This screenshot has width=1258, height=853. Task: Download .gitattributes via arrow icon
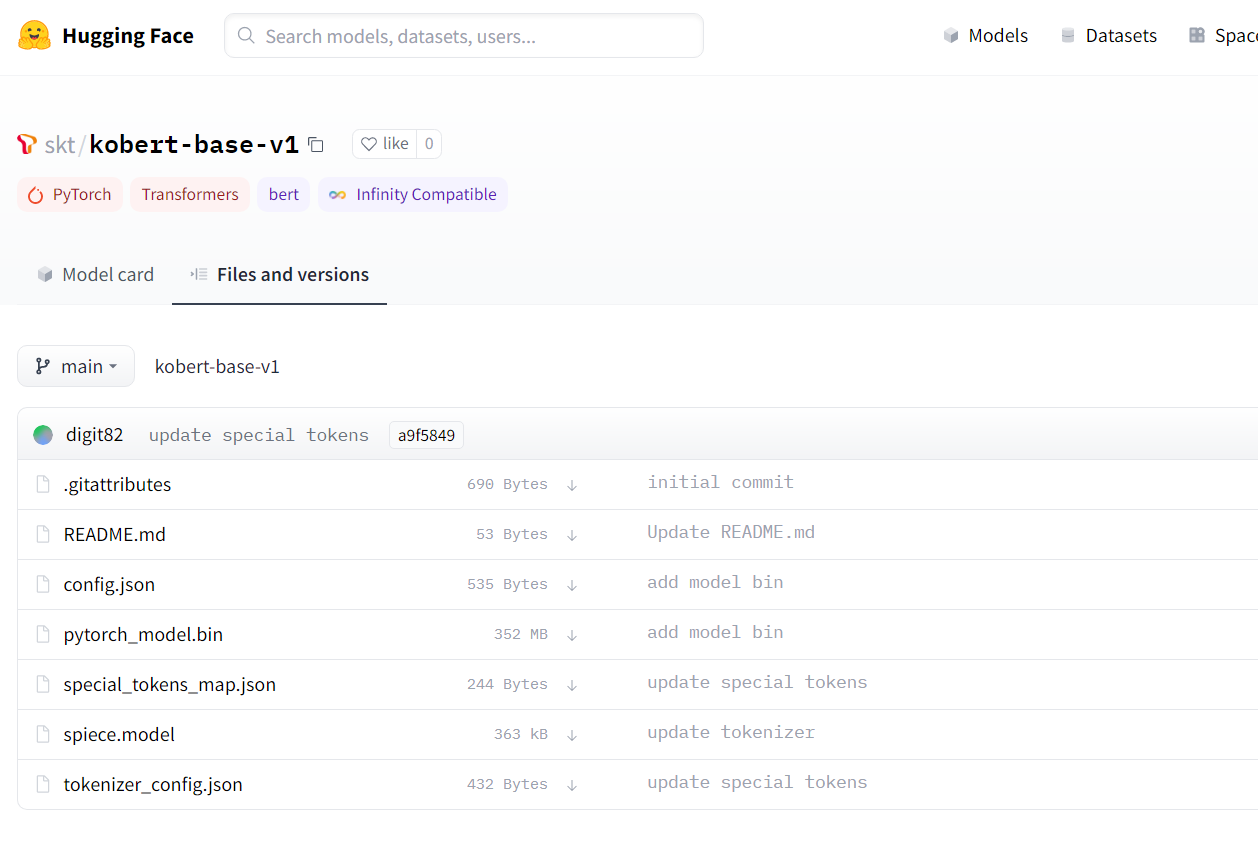coord(572,485)
